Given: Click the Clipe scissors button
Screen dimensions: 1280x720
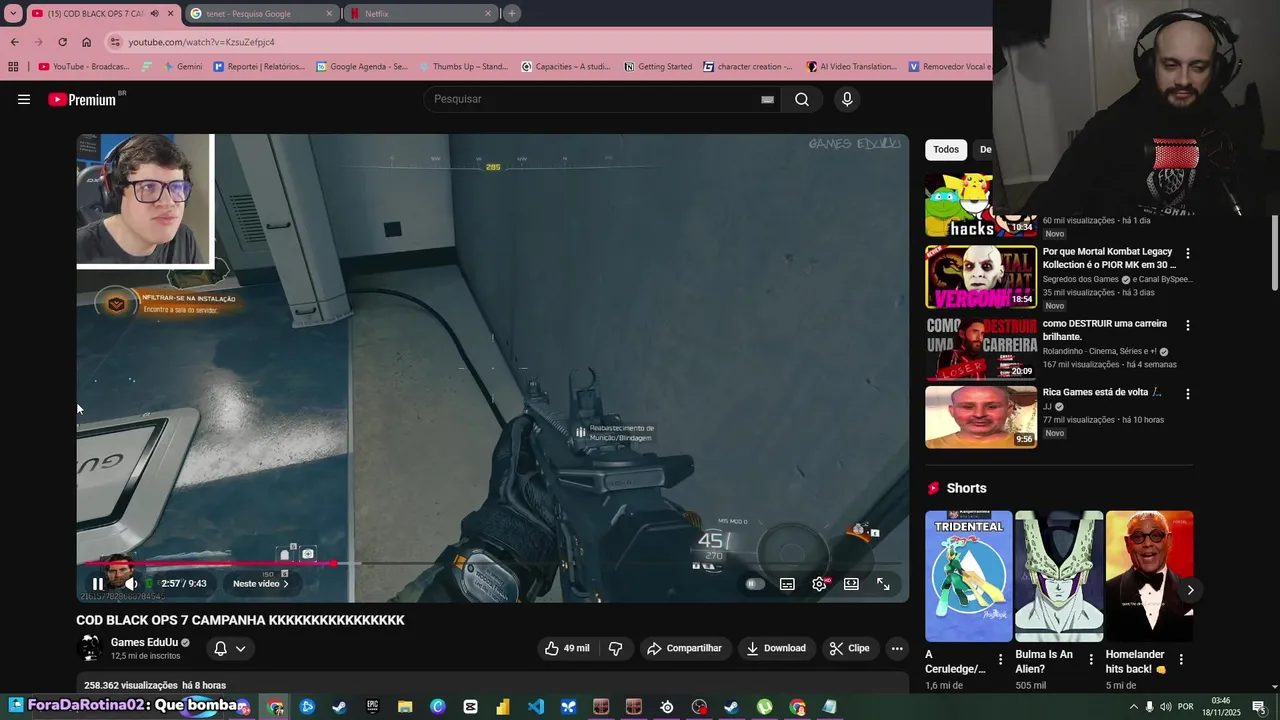Looking at the screenshot, I should (x=850, y=648).
